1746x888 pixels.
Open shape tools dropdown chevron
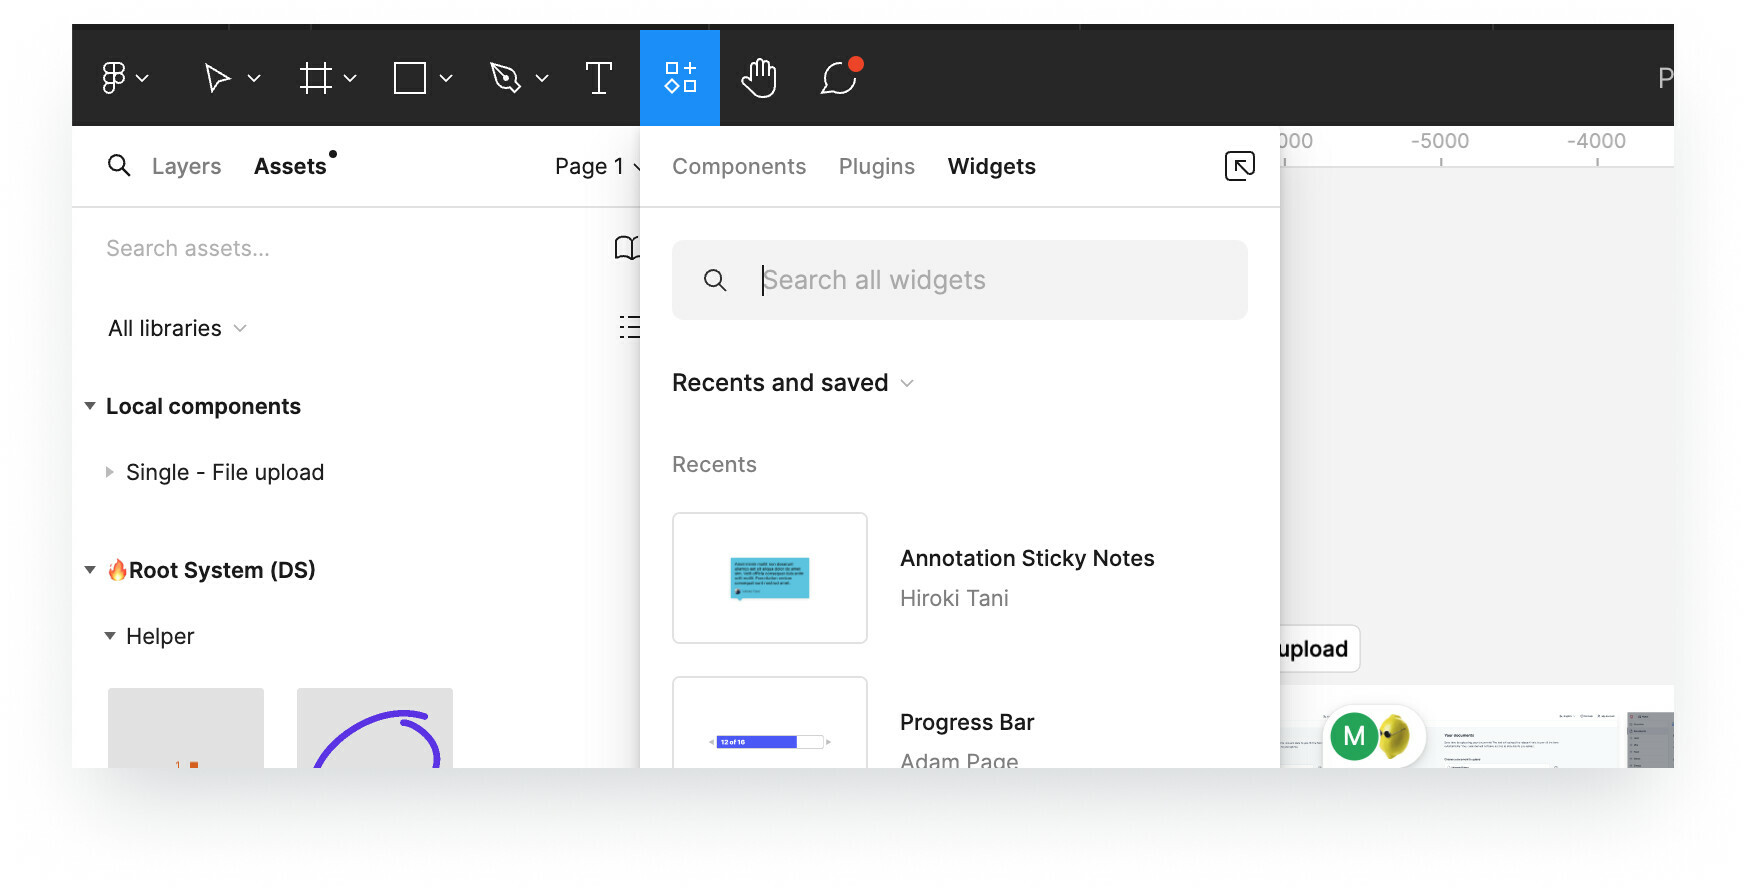tap(446, 78)
